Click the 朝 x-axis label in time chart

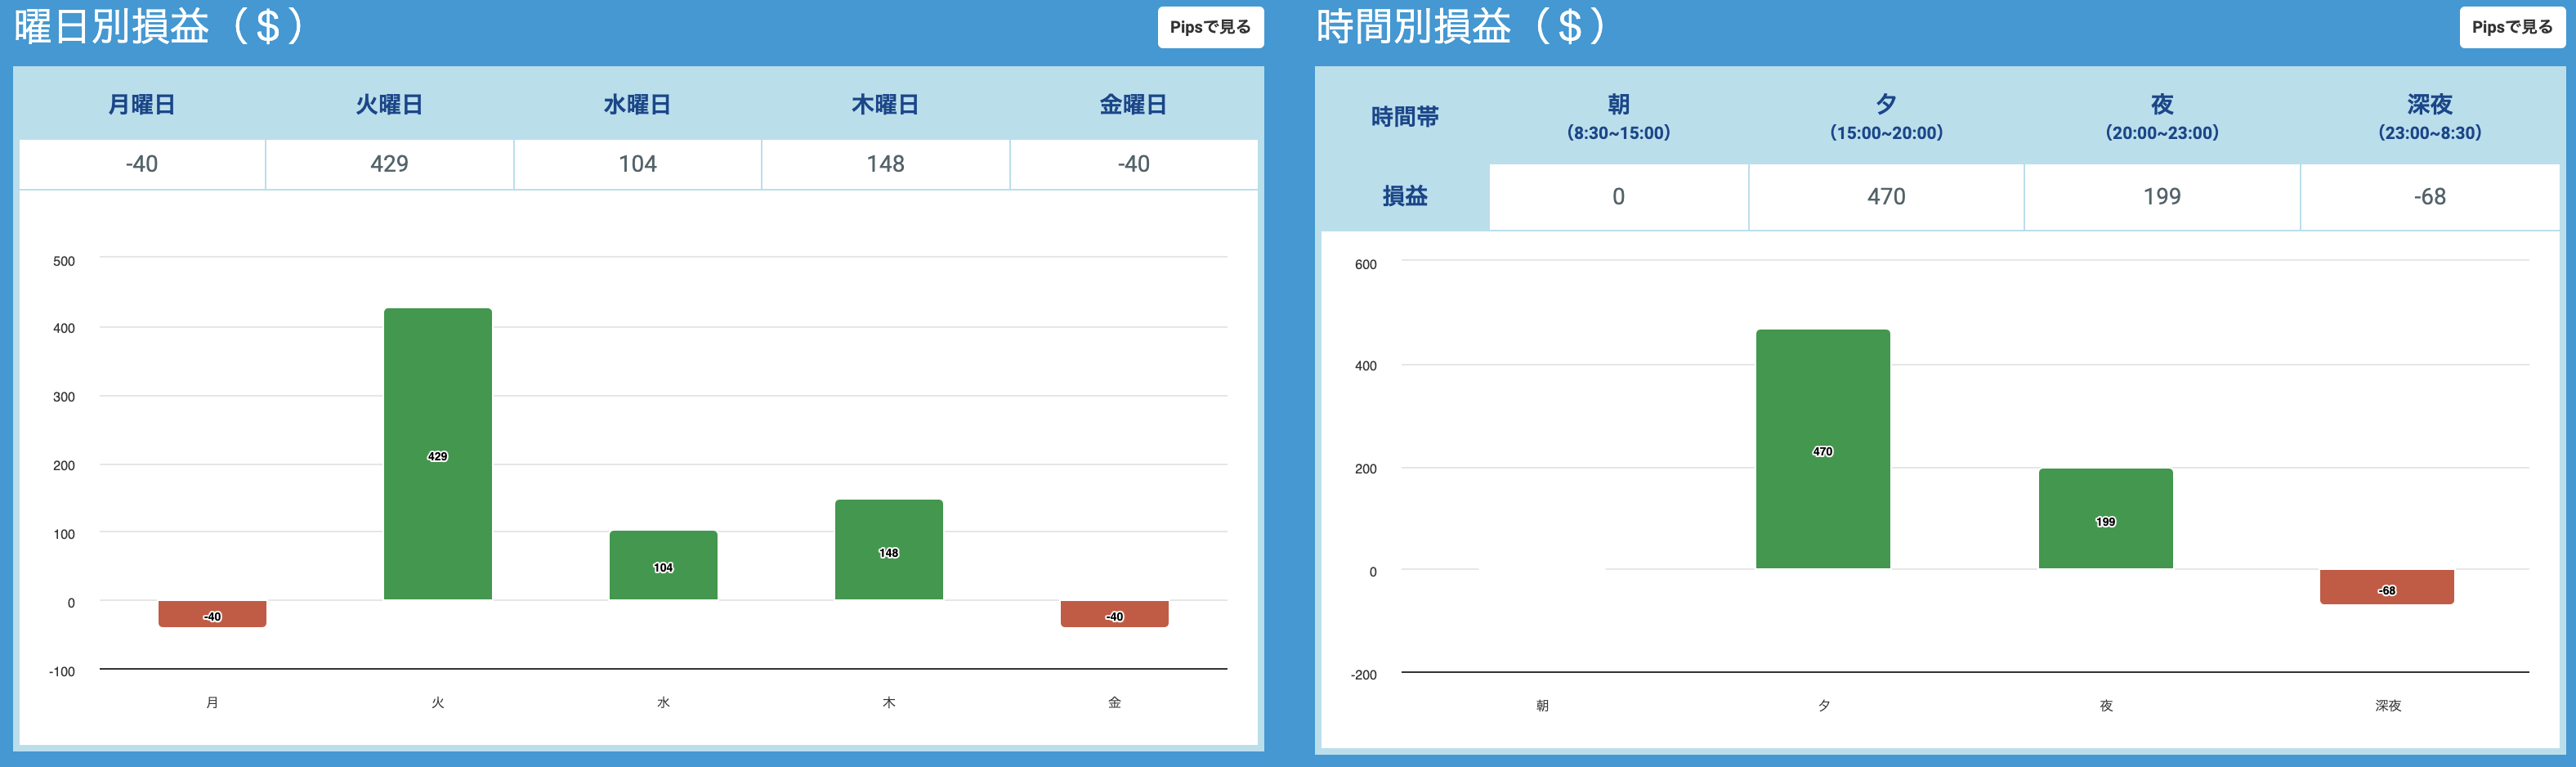[x=1542, y=706]
